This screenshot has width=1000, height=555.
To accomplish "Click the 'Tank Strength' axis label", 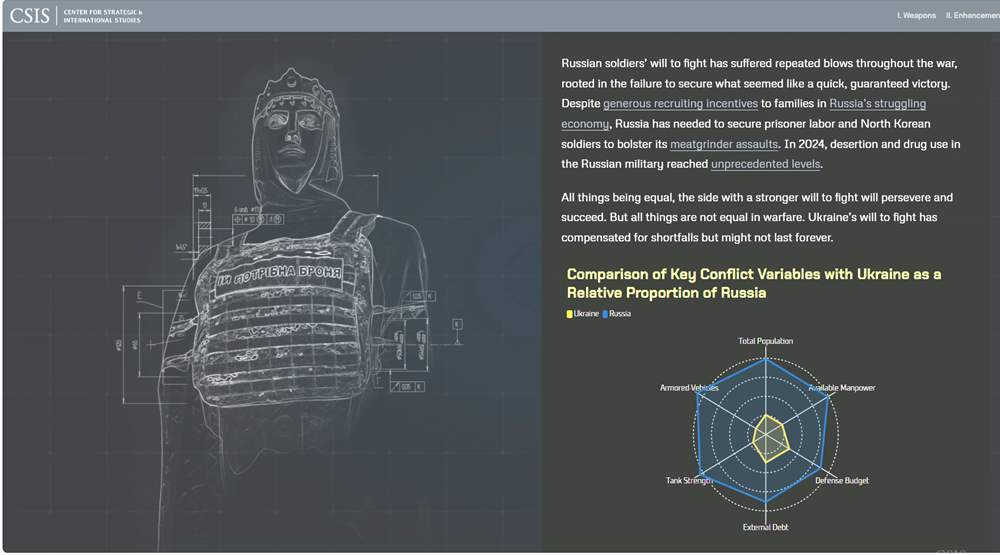I will pyautogui.click(x=689, y=481).
